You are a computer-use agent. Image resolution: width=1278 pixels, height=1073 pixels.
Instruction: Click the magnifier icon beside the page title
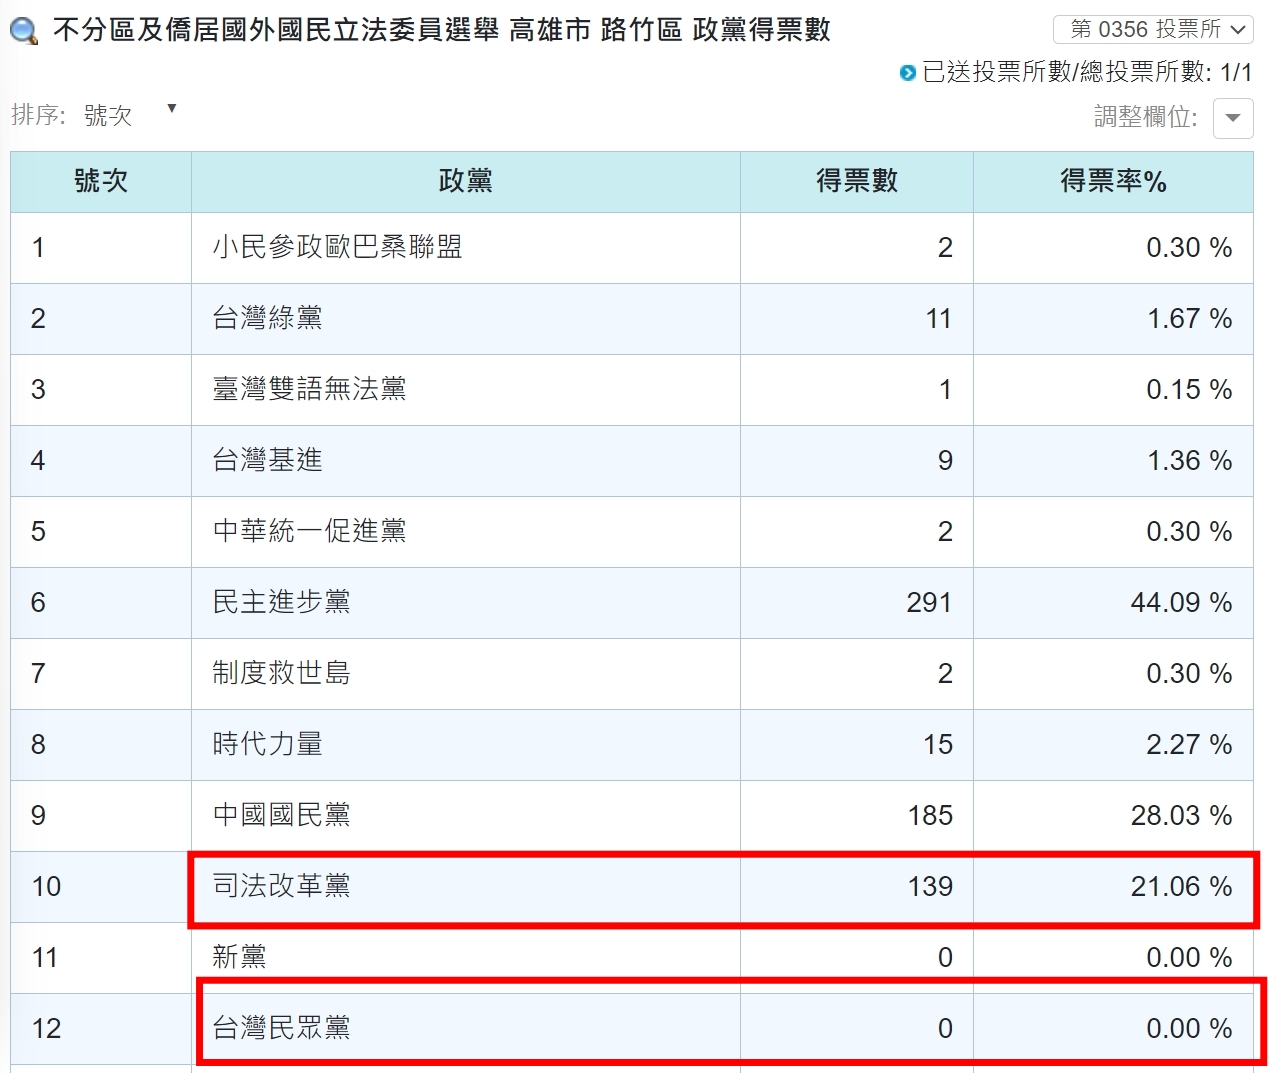pos(24,31)
